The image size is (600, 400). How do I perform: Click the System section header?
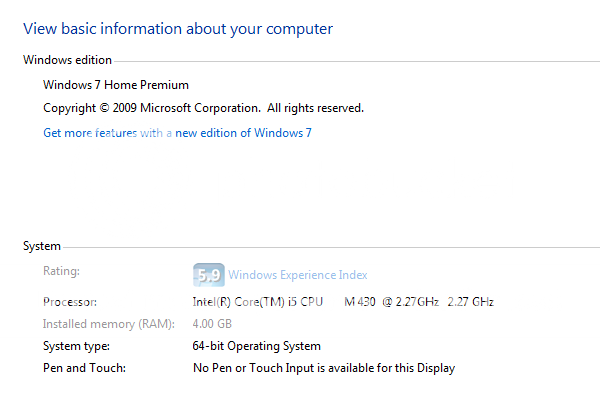pos(42,246)
